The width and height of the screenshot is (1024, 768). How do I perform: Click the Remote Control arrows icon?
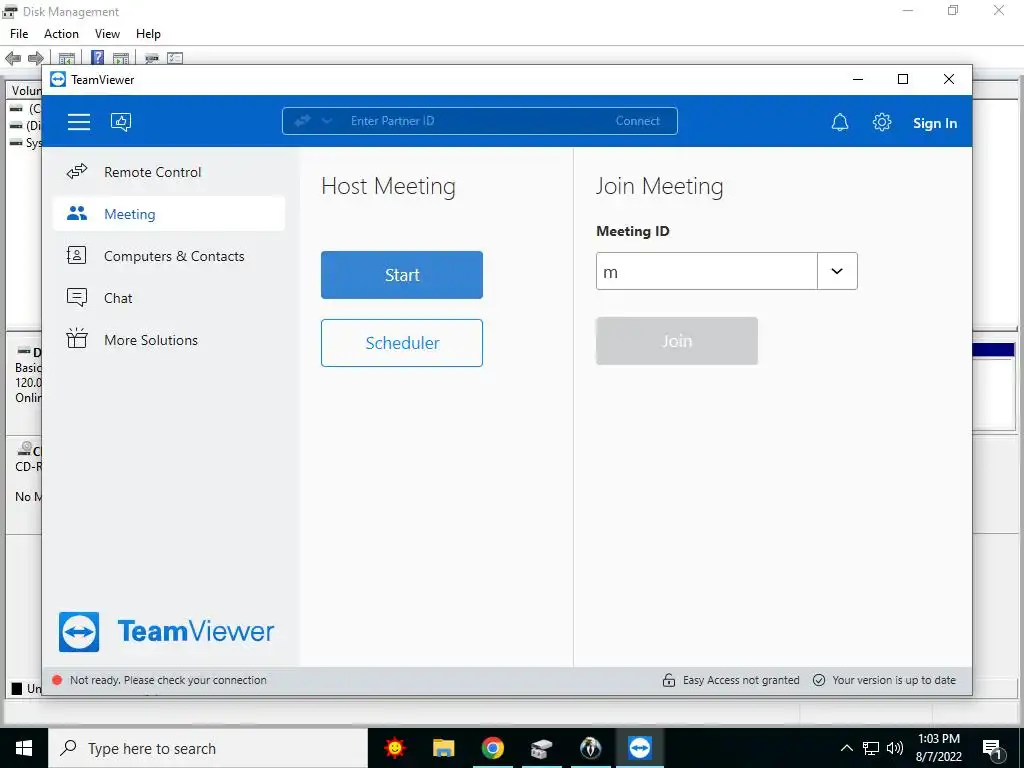coord(76,172)
